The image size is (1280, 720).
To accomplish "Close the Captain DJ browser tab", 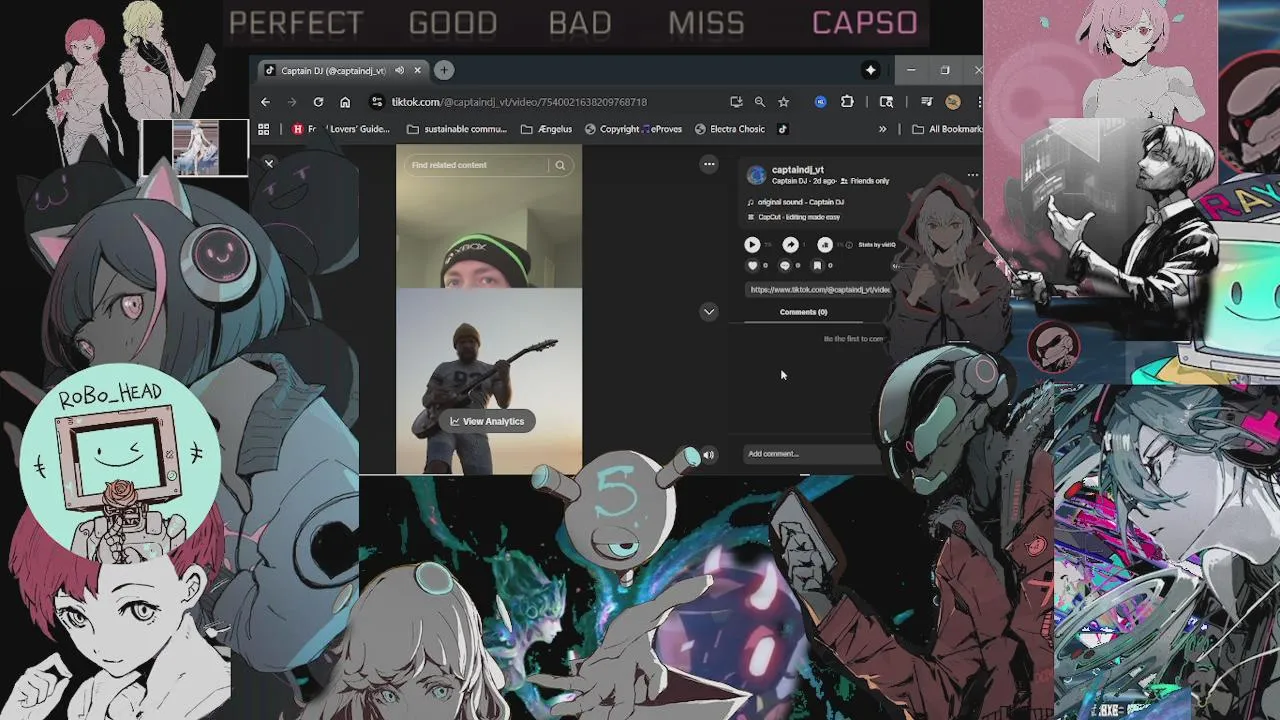I will click(418, 70).
